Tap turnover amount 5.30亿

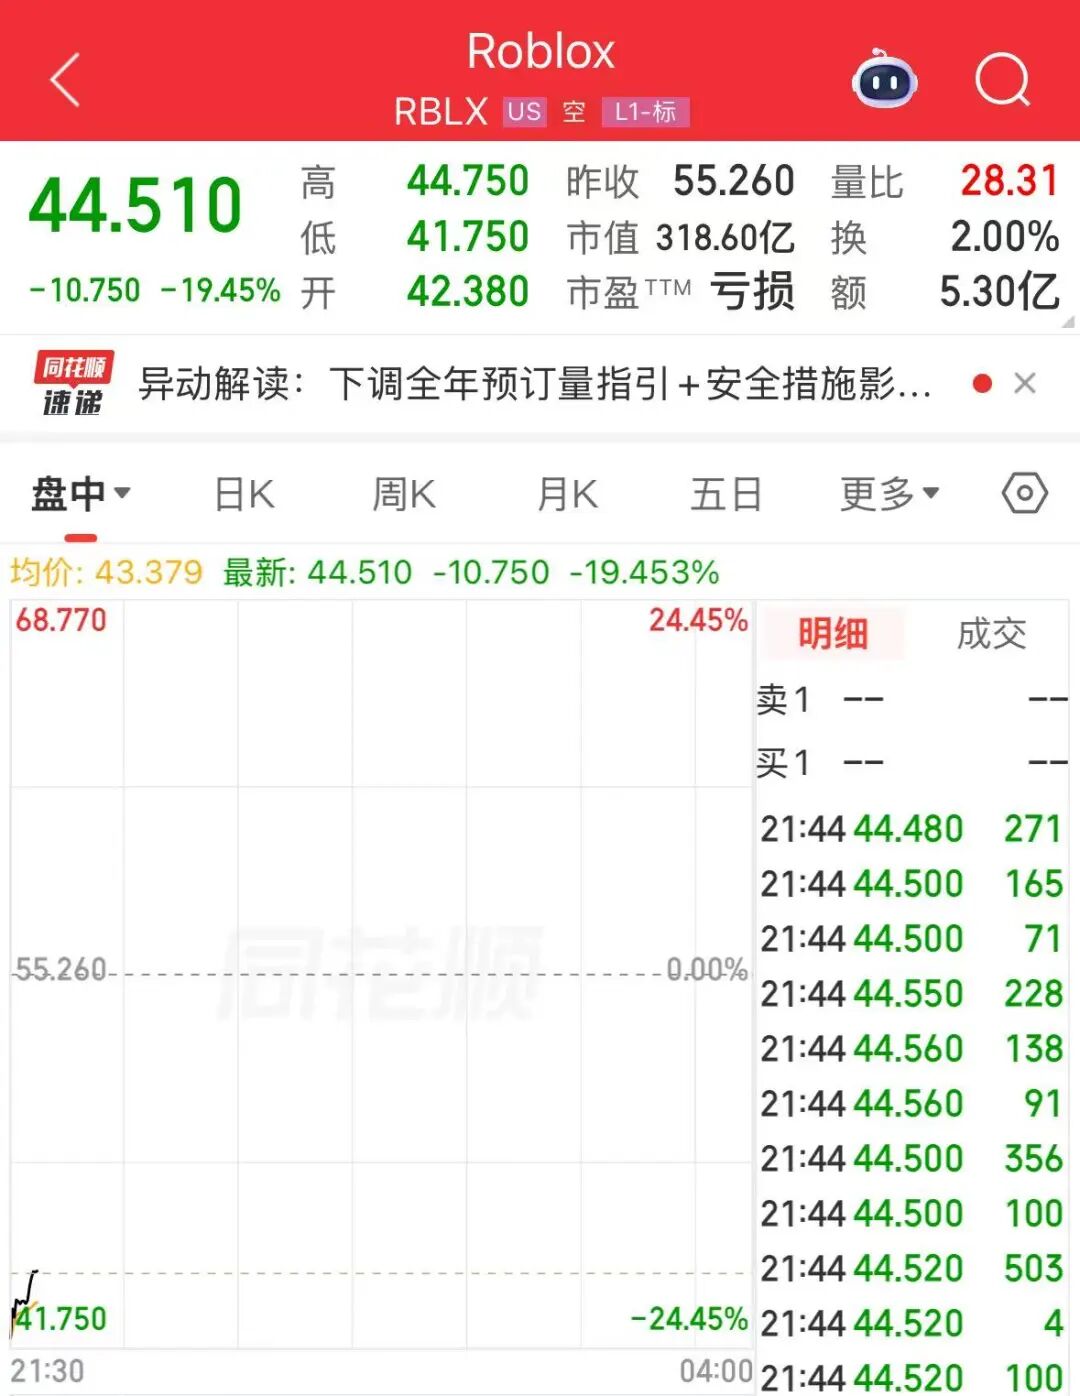[x=999, y=292]
